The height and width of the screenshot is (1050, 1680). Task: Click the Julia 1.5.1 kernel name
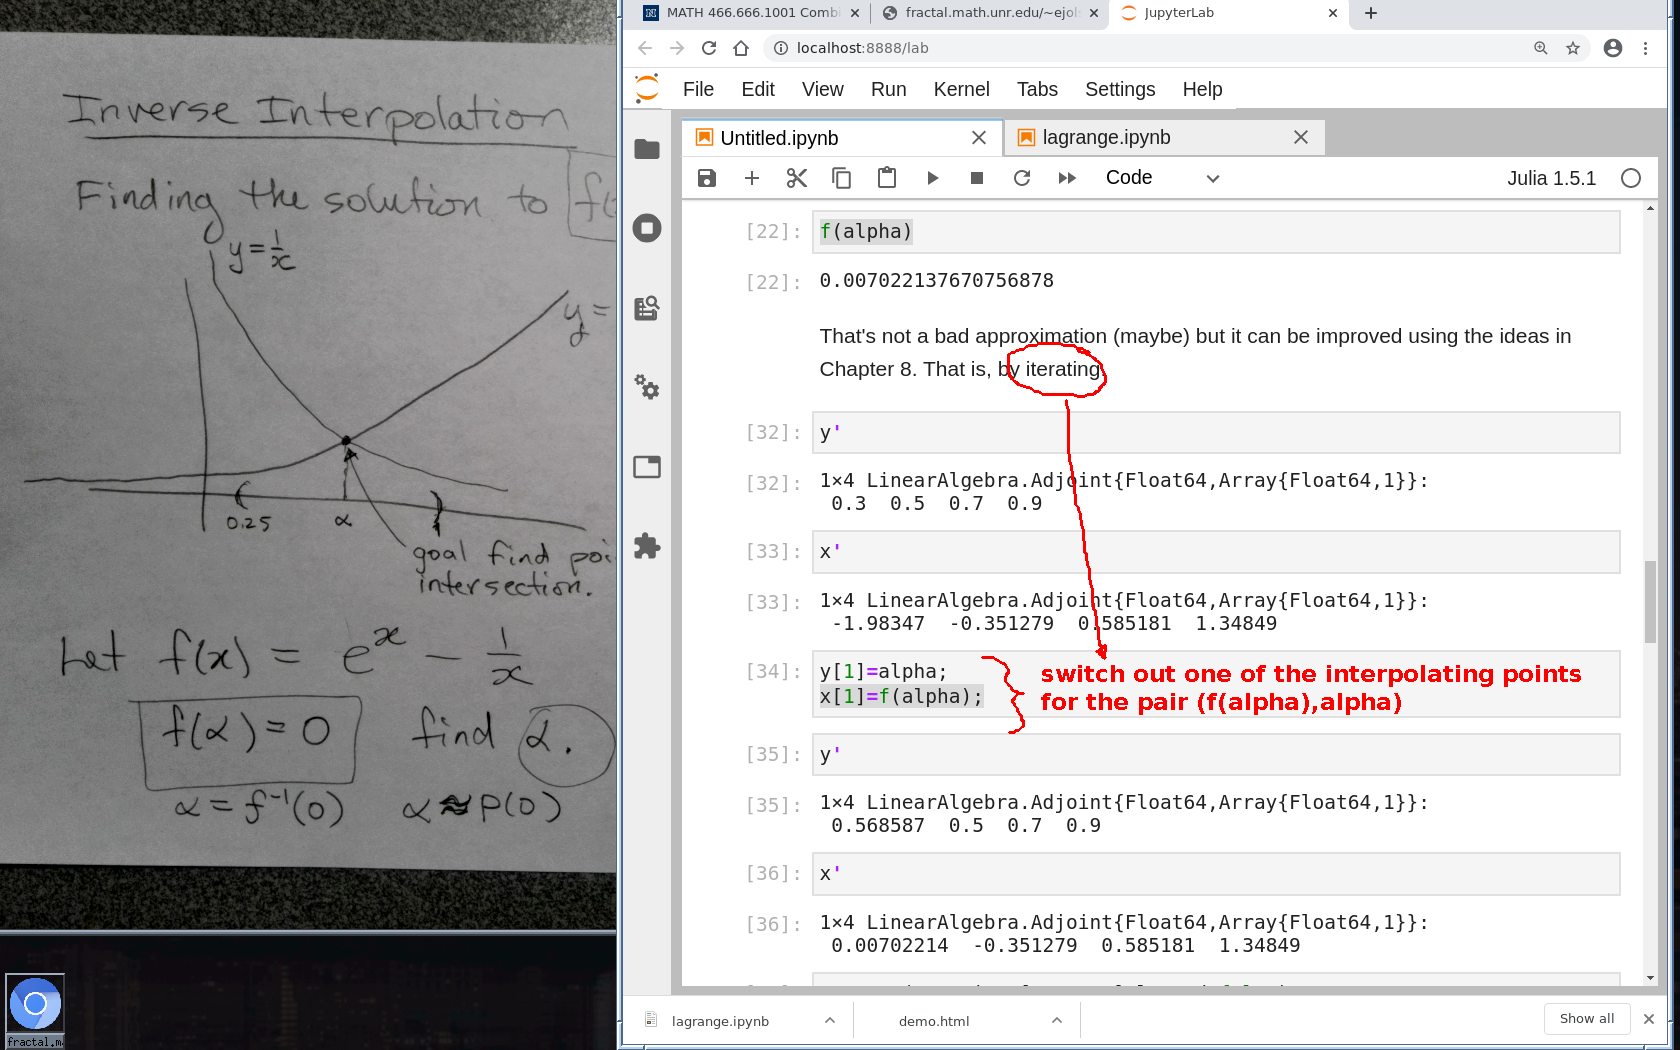tap(1551, 178)
